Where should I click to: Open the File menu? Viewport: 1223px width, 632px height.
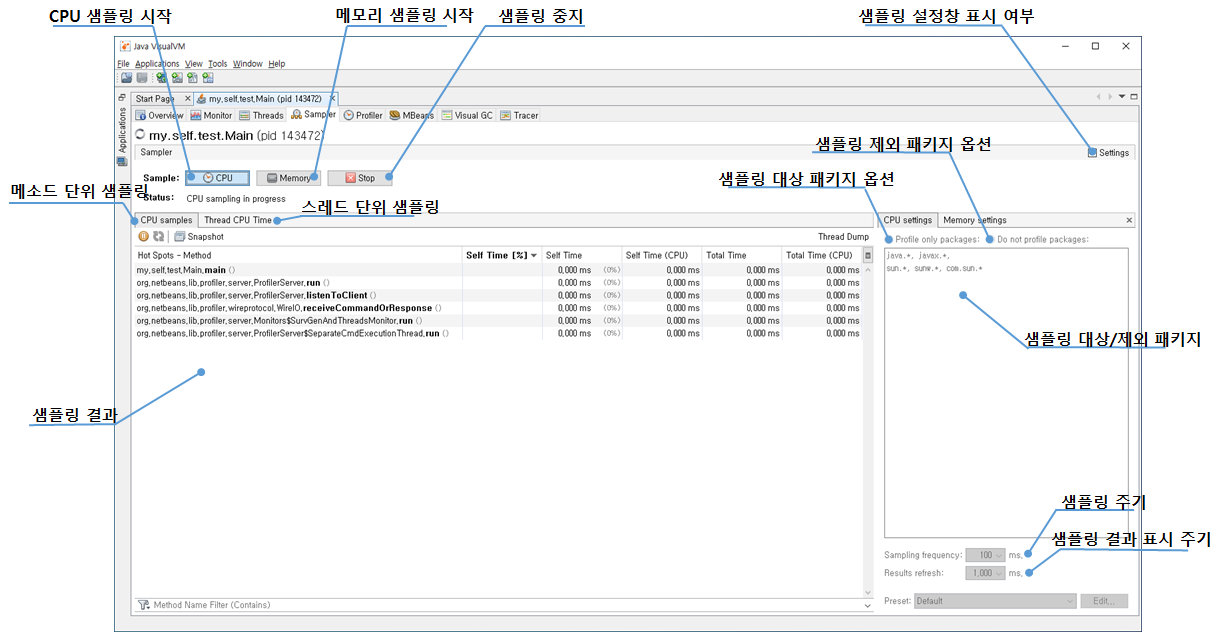click(123, 63)
